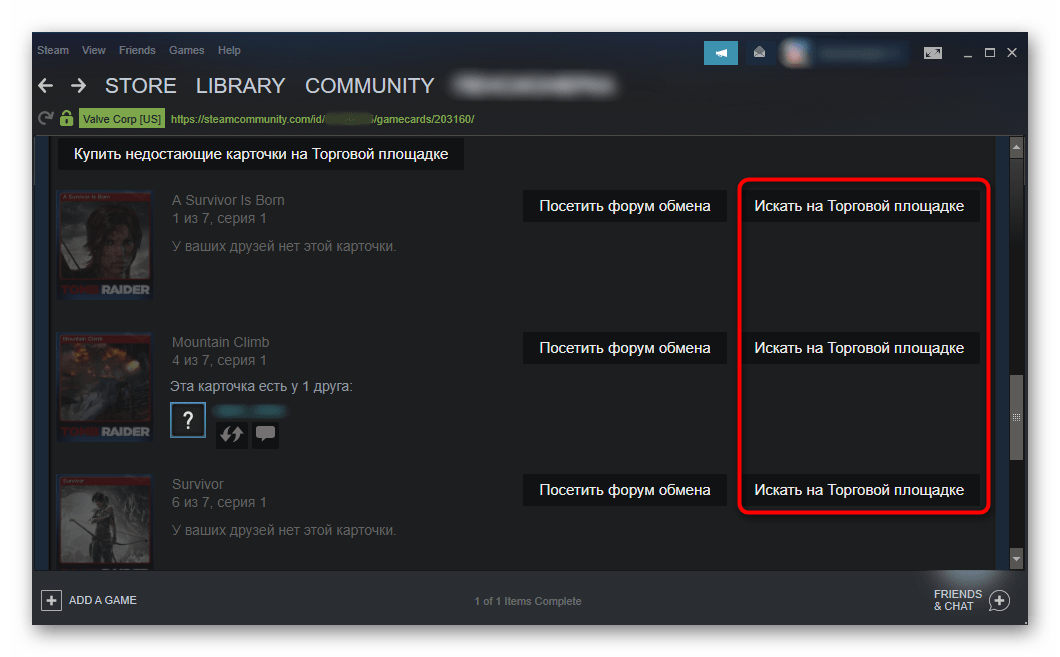Click friend's question mark avatar
The width and height of the screenshot is (1060, 657).
pos(188,420)
